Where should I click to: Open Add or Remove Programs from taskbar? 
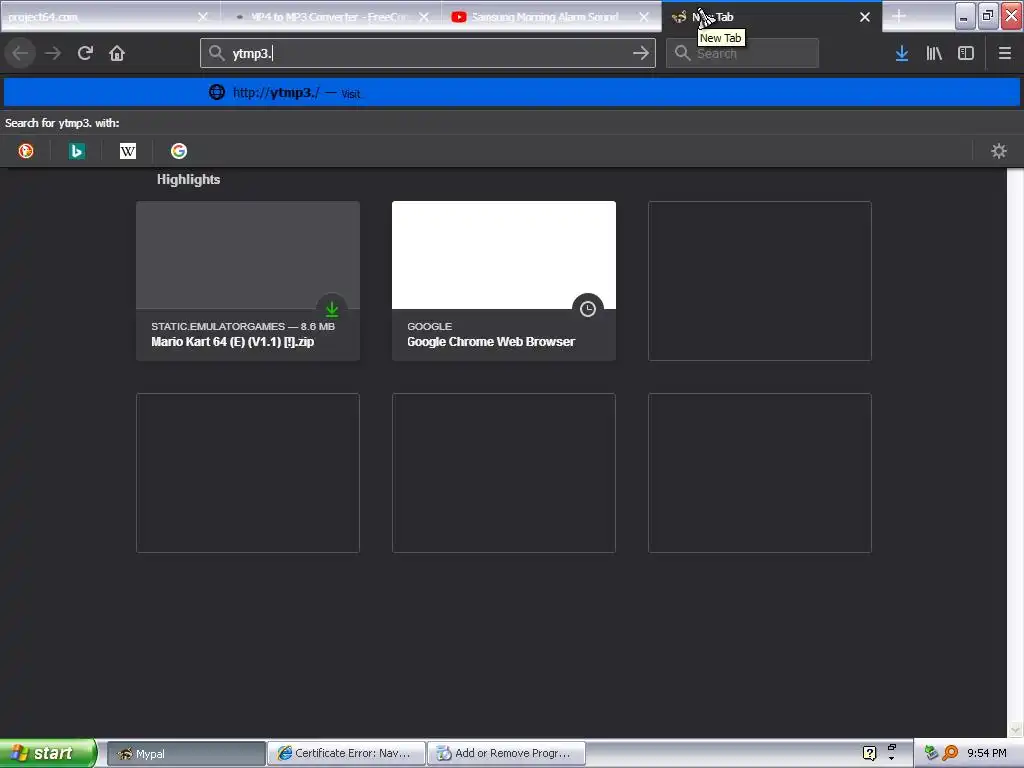pos(506,754)
